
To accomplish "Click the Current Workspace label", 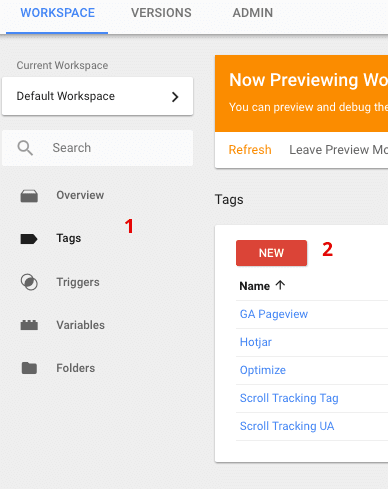I will (62, 65).
